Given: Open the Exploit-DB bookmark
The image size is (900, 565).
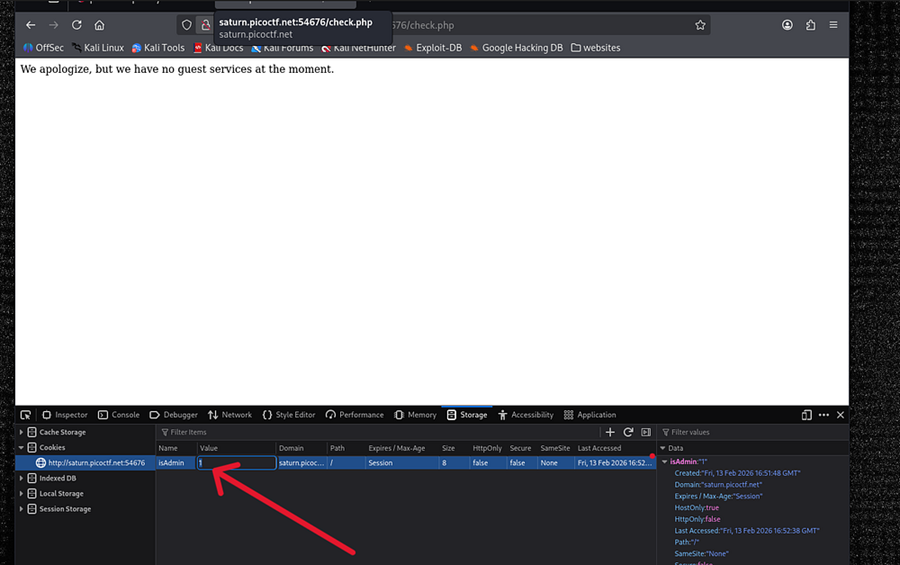Looking at the screenshot, I should 433,47.
